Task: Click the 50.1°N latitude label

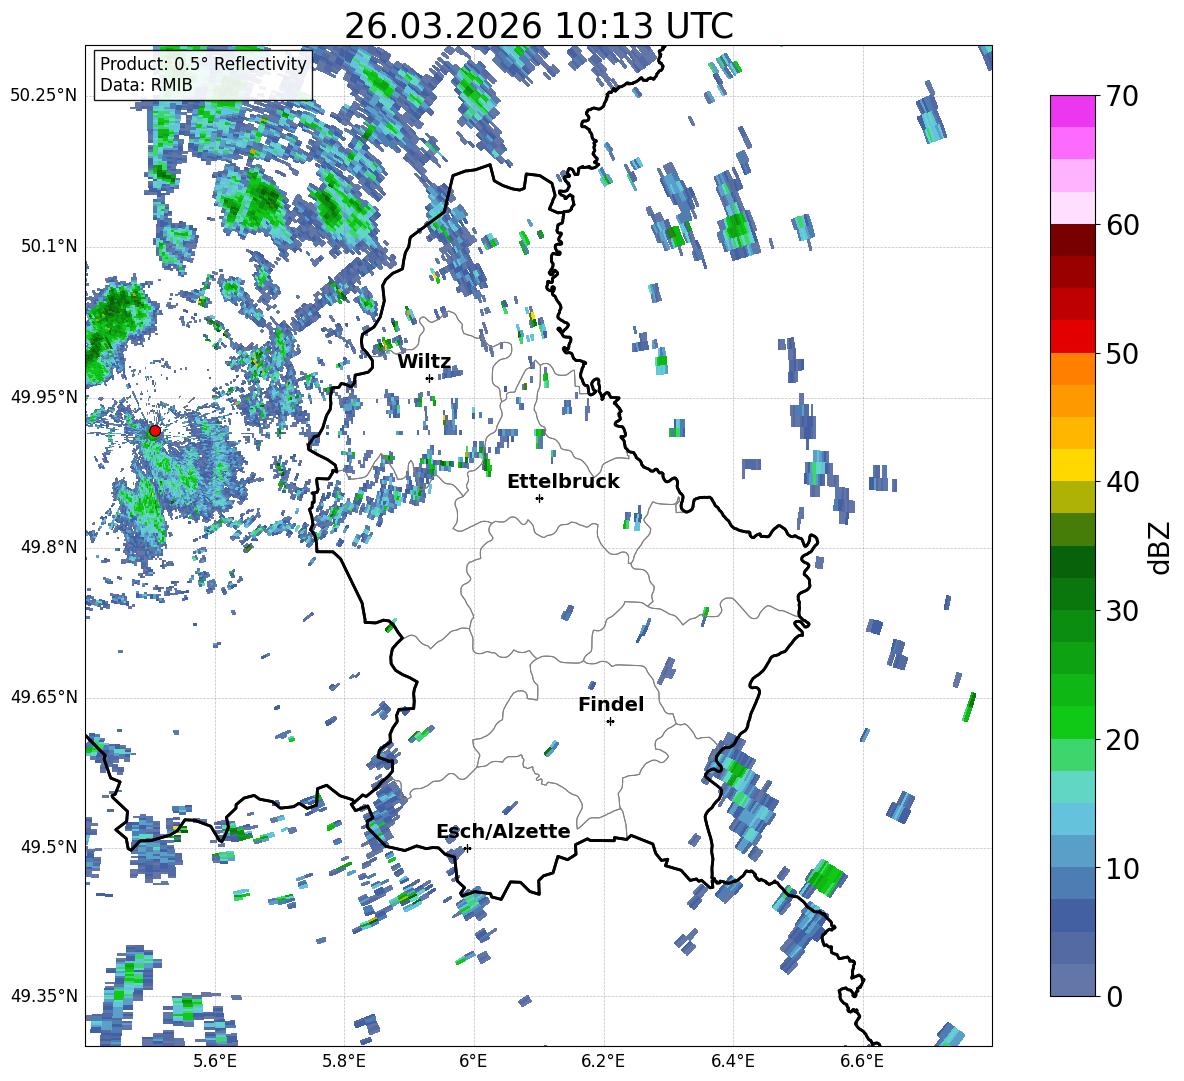Action: pyautogui.click(x=49, y=246)
